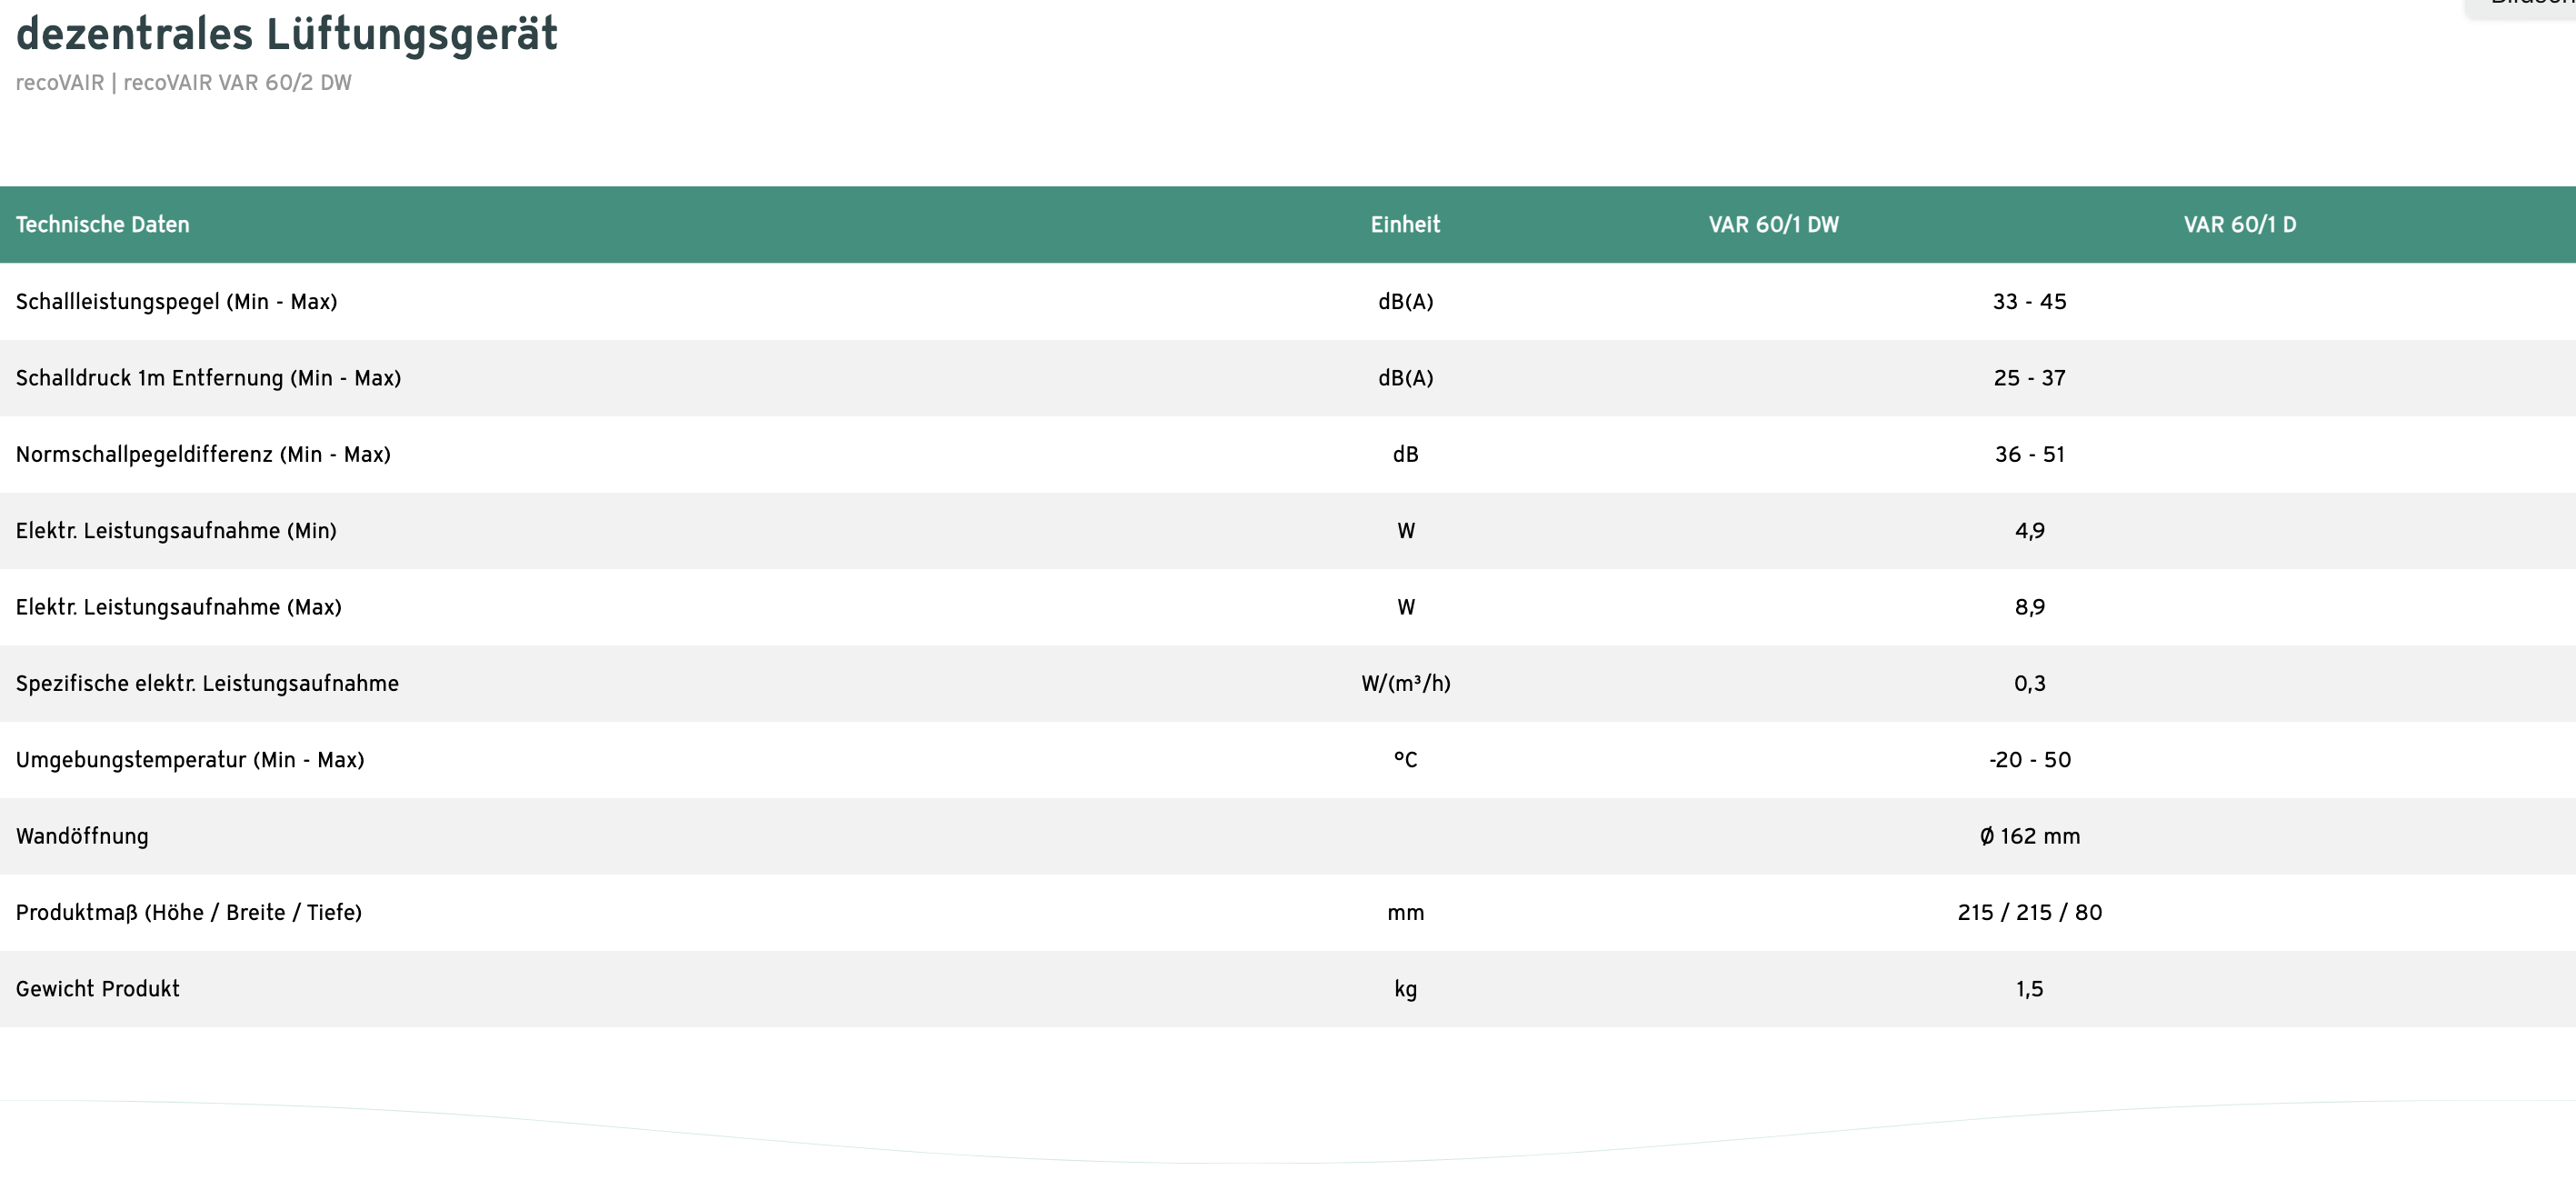This screenshot has width=2576, height=1200.
Task: Click 'dB(A)' unit in Schalldruck row
Action: point(1406,378)
